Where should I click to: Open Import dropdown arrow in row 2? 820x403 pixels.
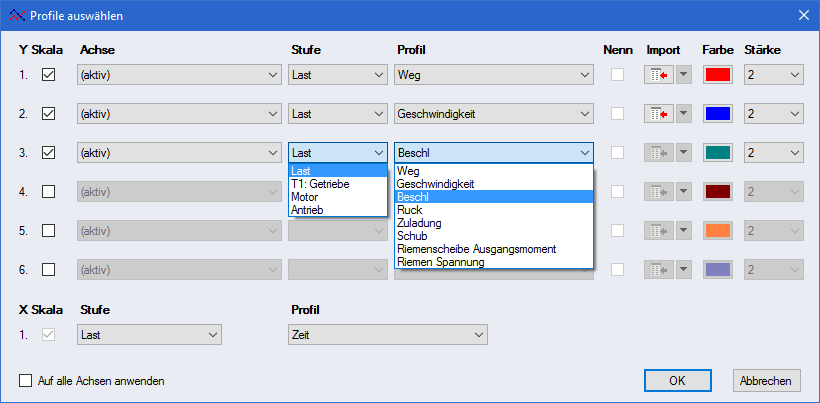pyautogui.click(x=684, y=114)
